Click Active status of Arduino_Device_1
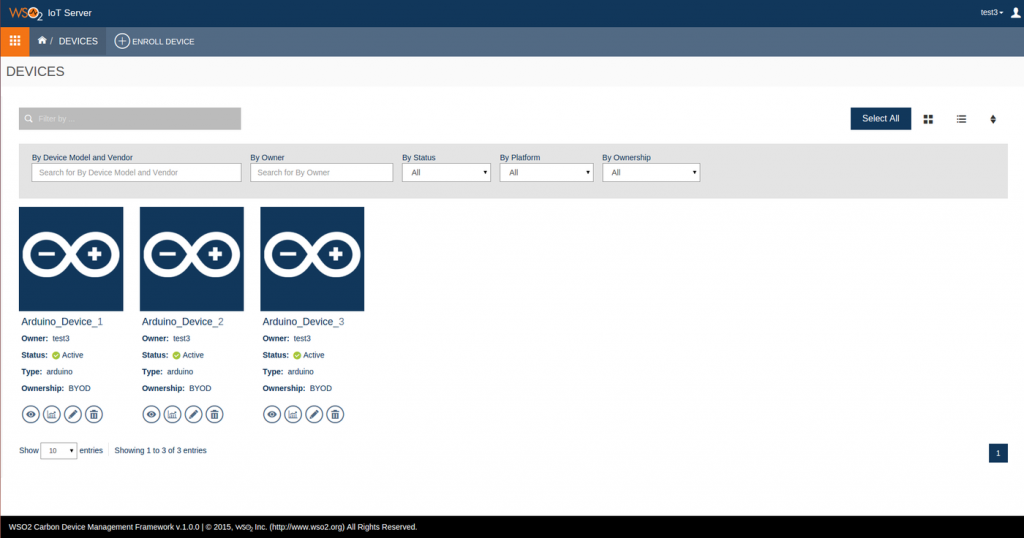 pyautogui.click(x=68, y=355)
